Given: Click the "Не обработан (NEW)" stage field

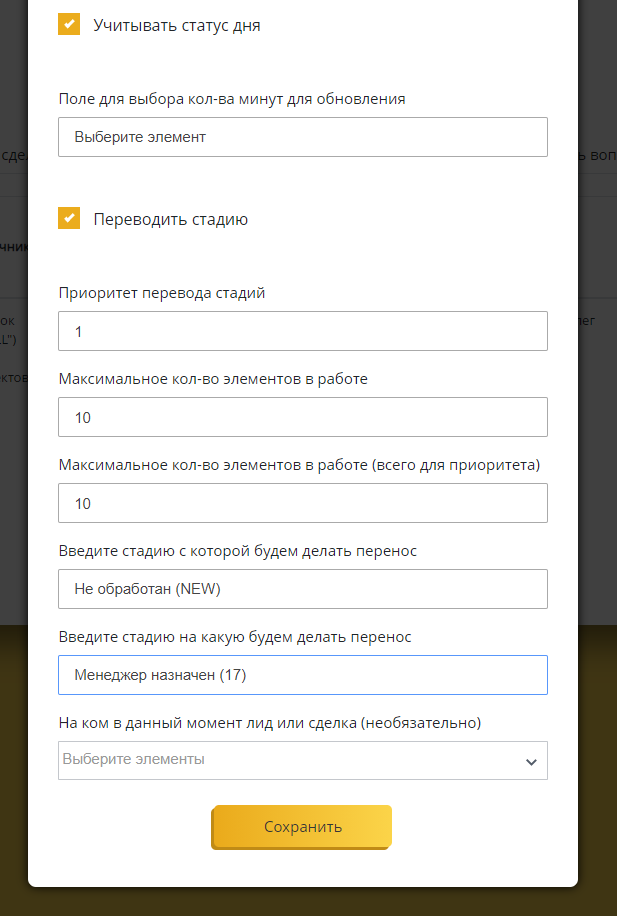Looking at the screenshot, I should (x=302, y=589).
